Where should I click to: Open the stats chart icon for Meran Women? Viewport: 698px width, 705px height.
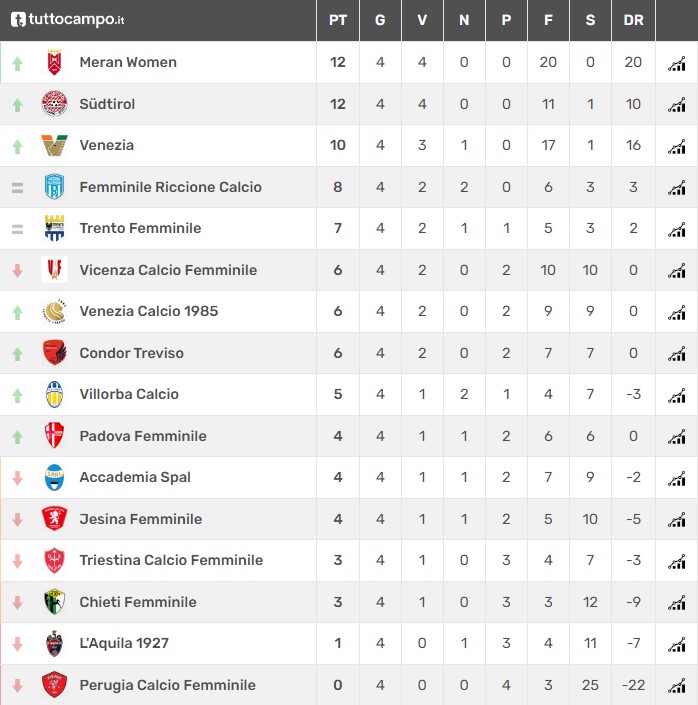tap(676, 63)
